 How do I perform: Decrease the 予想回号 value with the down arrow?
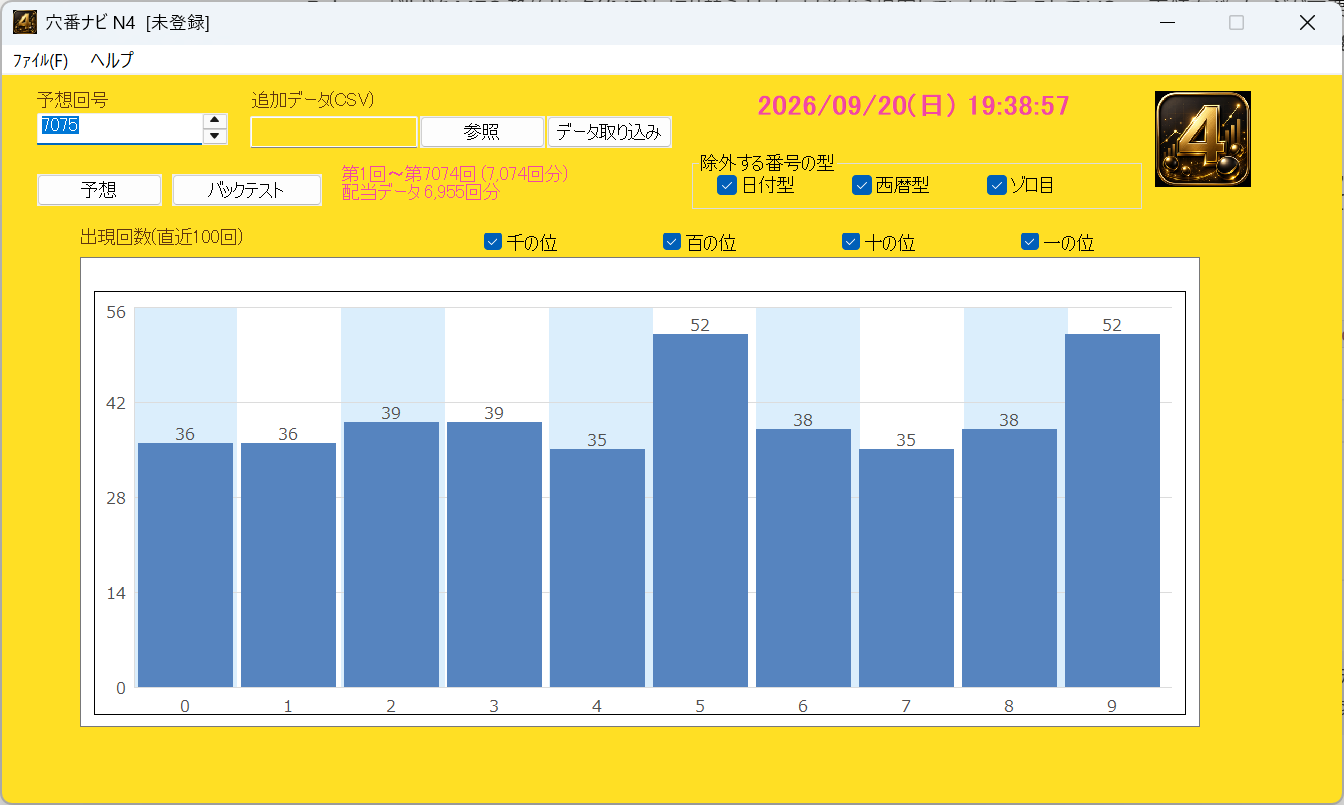coord(215,136)
